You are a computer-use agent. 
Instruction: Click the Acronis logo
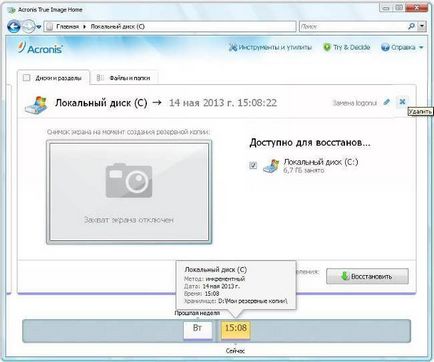click(40, 48)
